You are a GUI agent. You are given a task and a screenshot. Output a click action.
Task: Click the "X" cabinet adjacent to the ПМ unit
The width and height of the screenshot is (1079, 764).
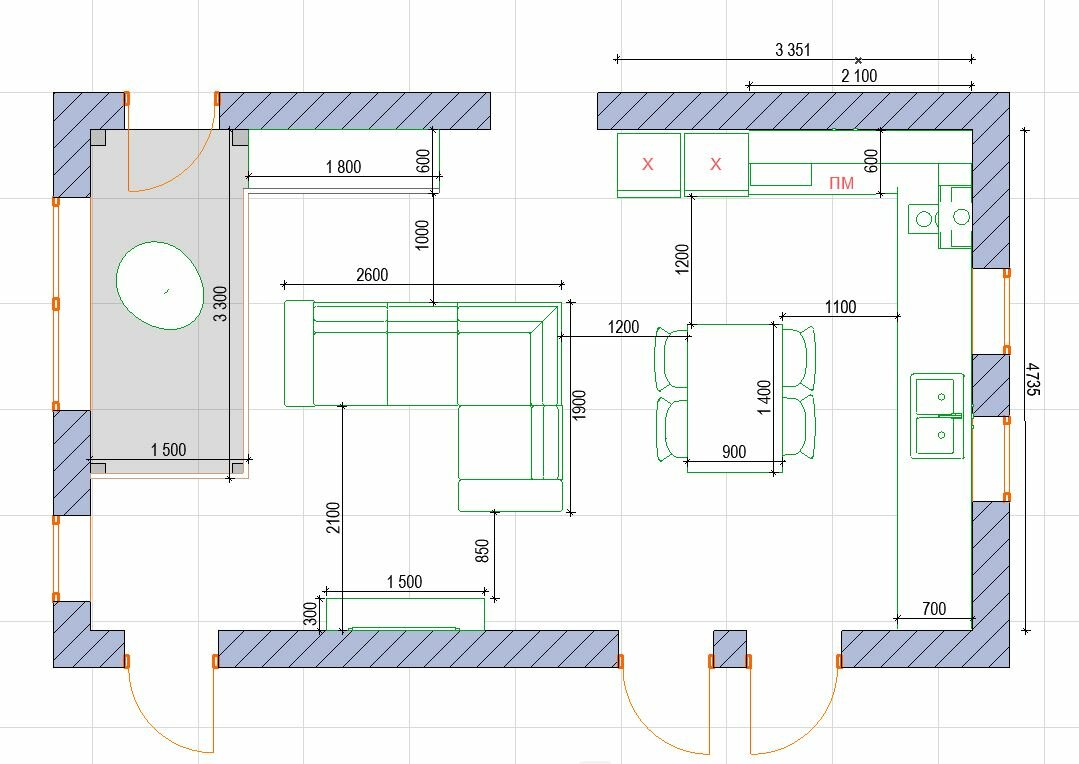[716, 165]
